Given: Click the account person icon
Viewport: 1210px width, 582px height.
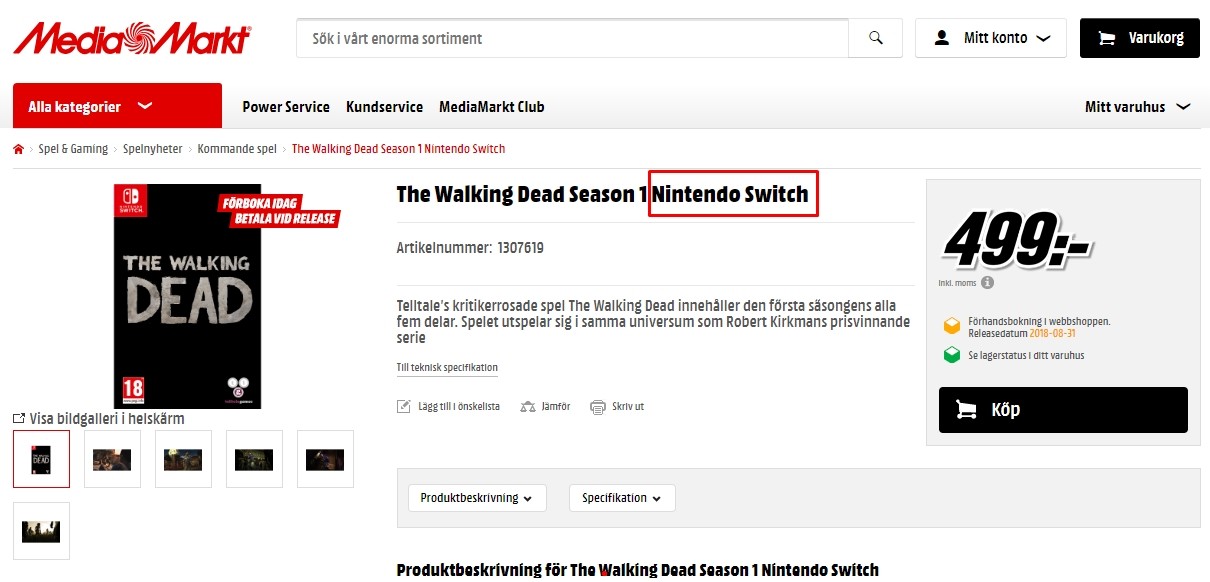Looking at the screenshot, I should [x=941, y=38].
